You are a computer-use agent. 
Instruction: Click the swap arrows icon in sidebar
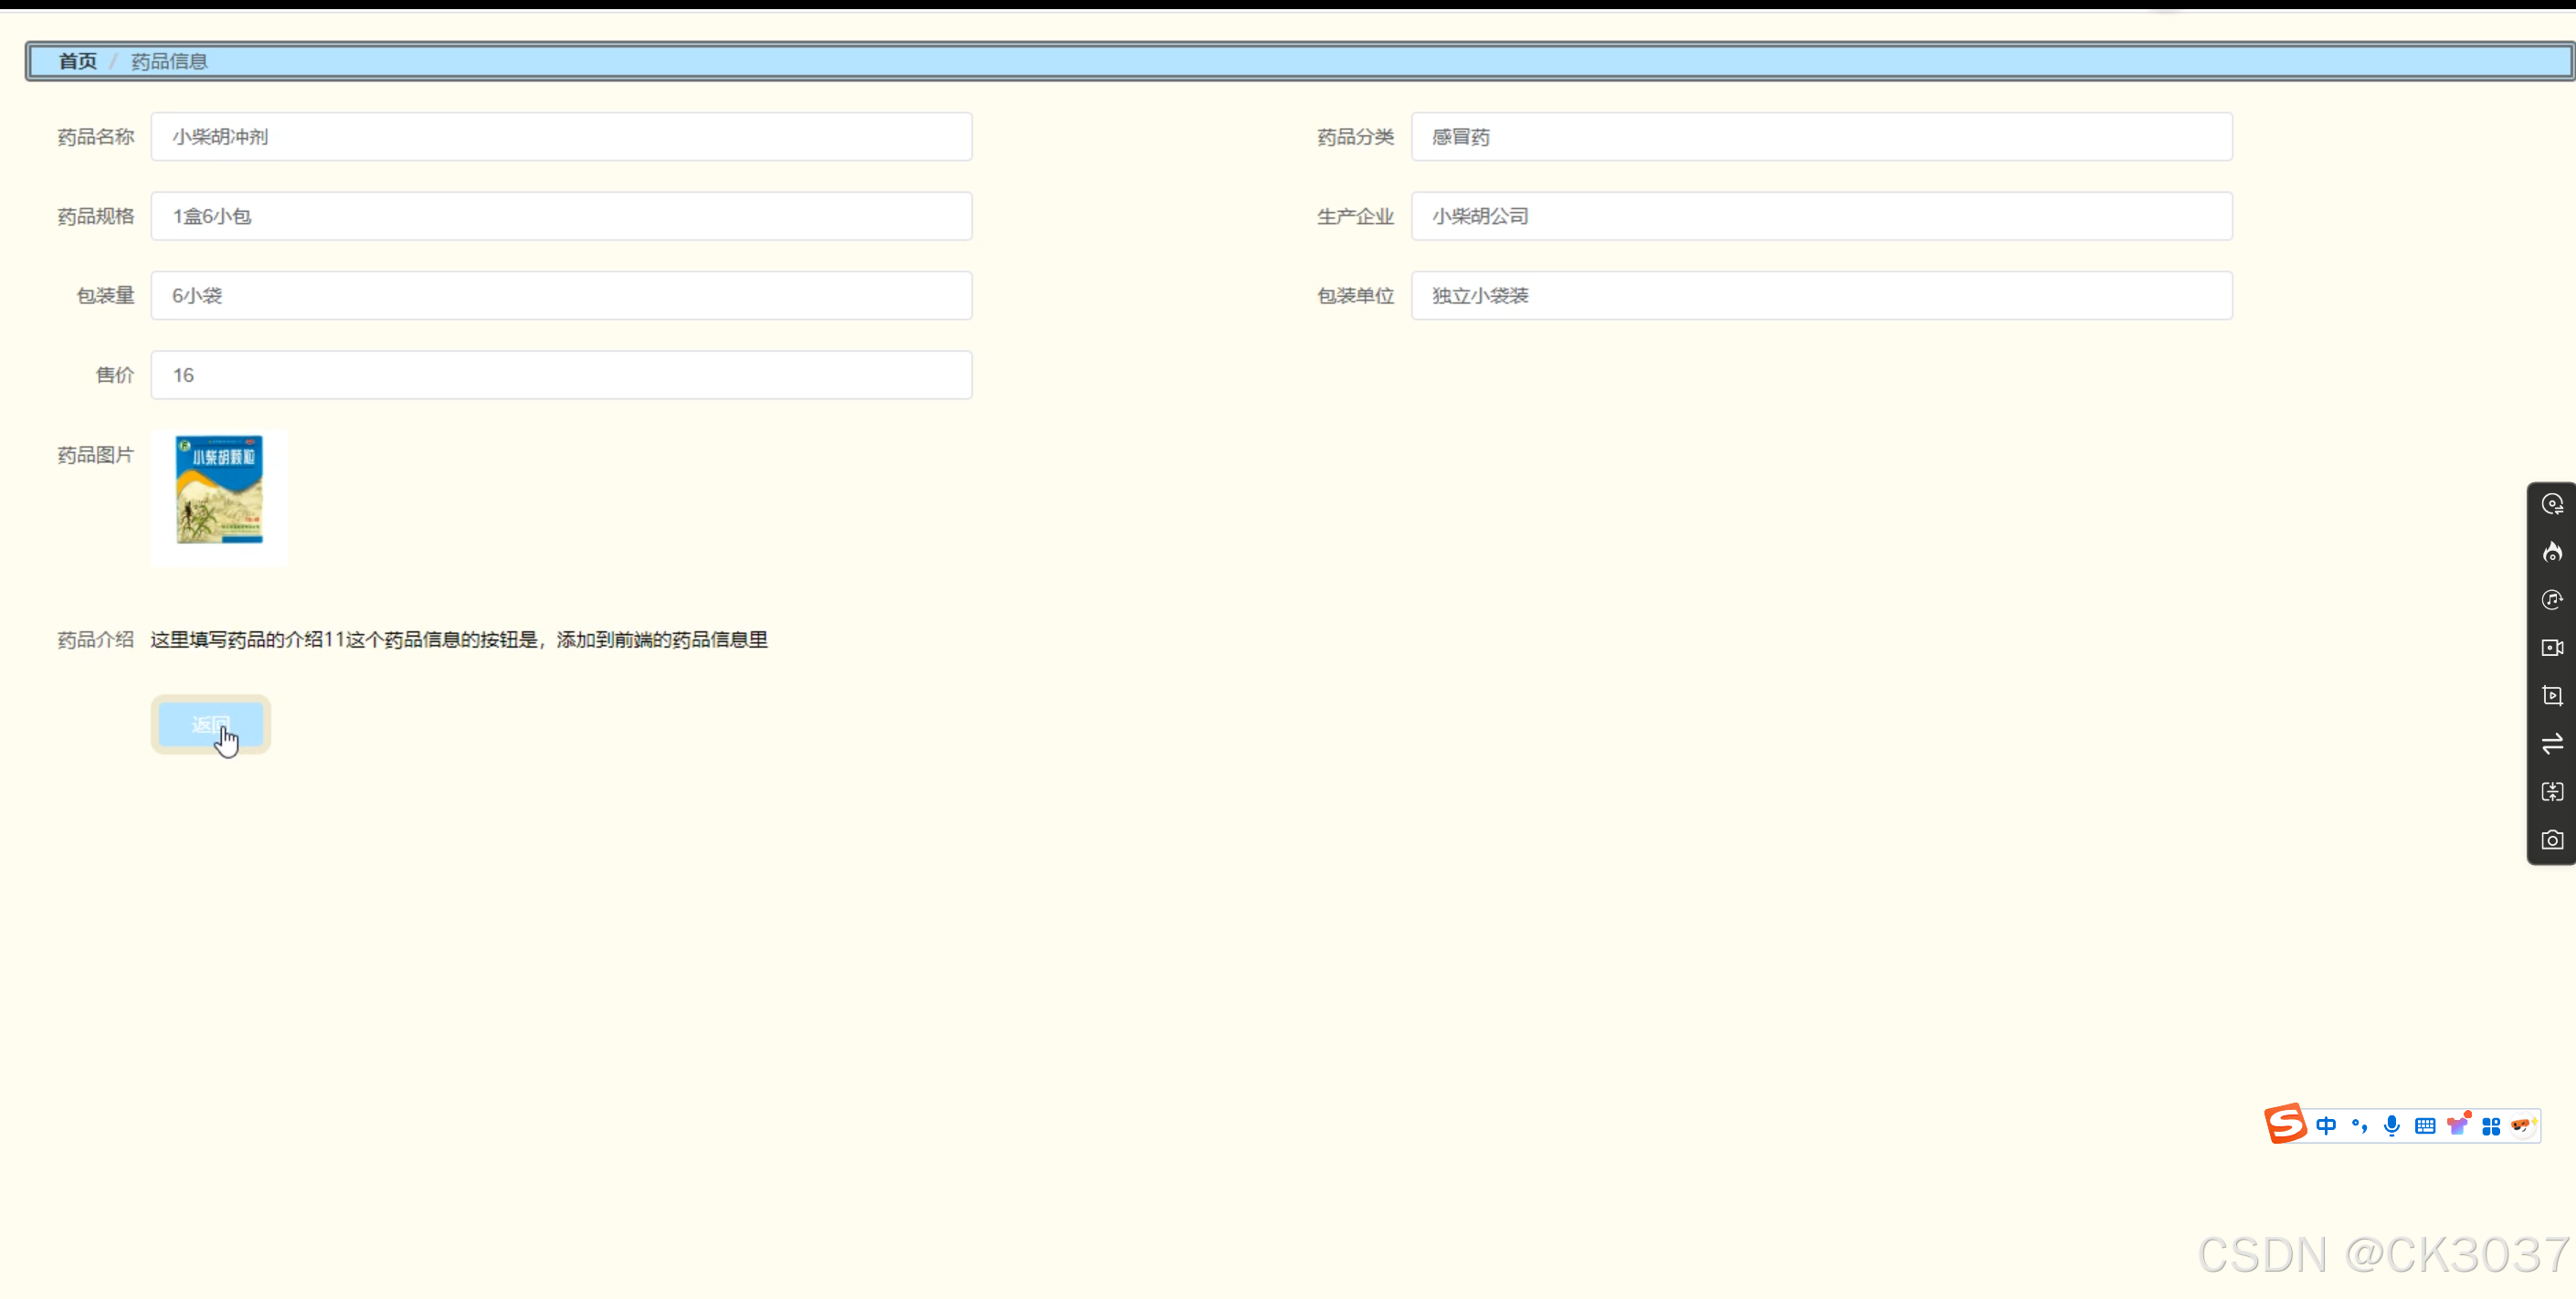(2552, 744)
